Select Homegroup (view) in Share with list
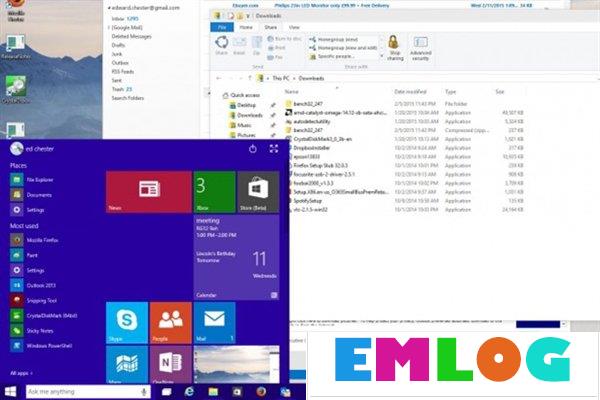The width and height of the screenshot is (600, 400). [333, 39]
